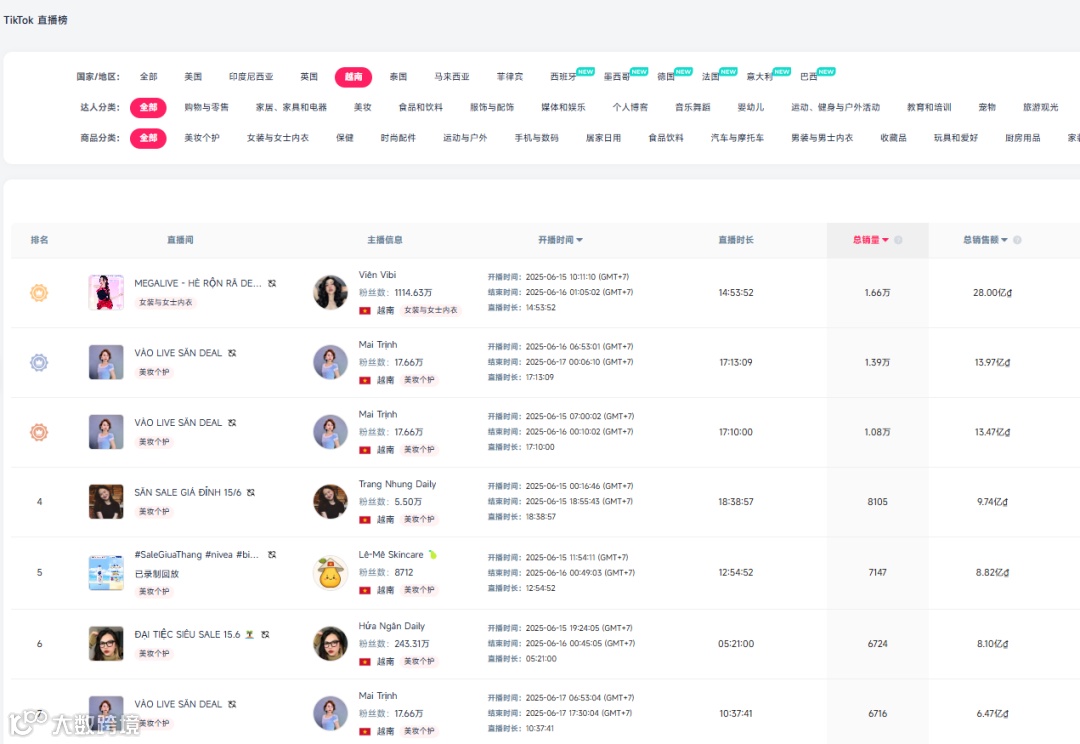Click bronze rank-three medal icon
The width and height of the screenshot is (1080, 744).
[x=39, y=432]
